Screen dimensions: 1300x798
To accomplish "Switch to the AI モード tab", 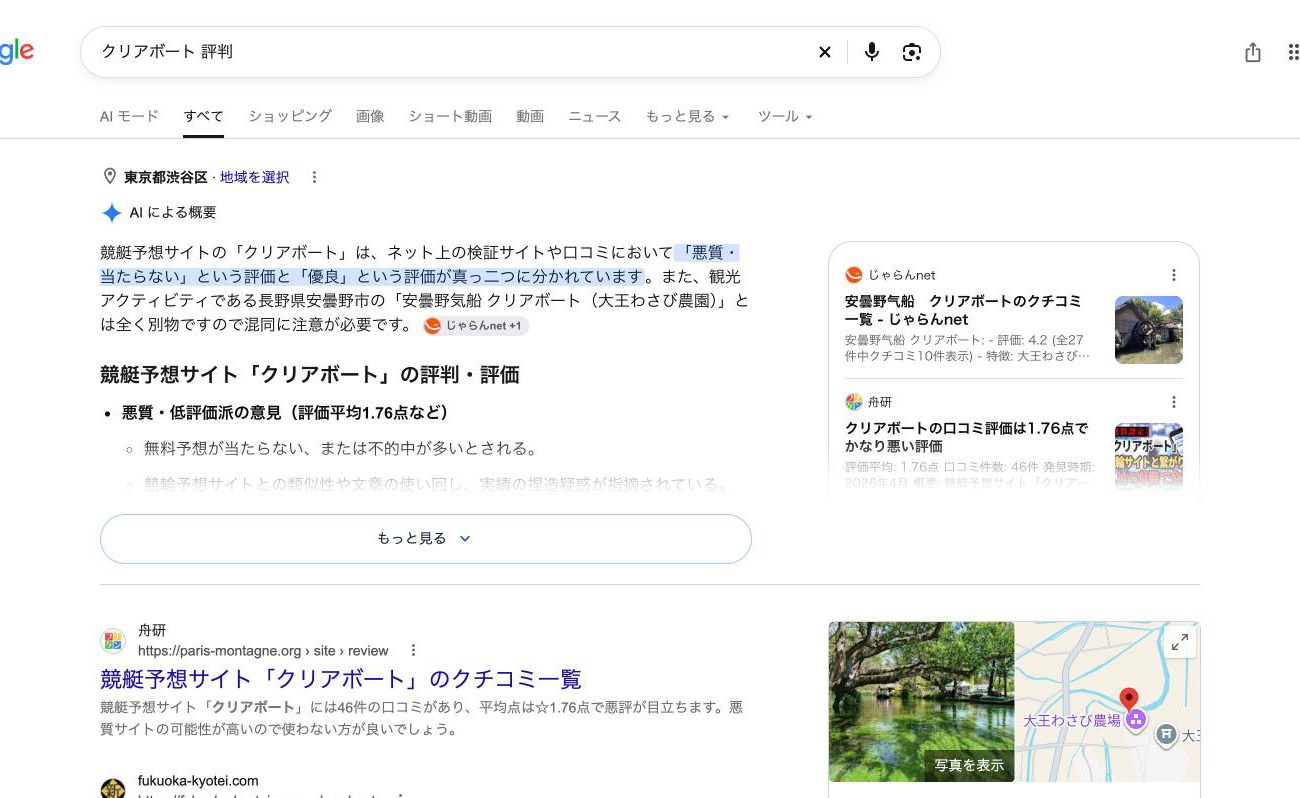I will 129,117.
